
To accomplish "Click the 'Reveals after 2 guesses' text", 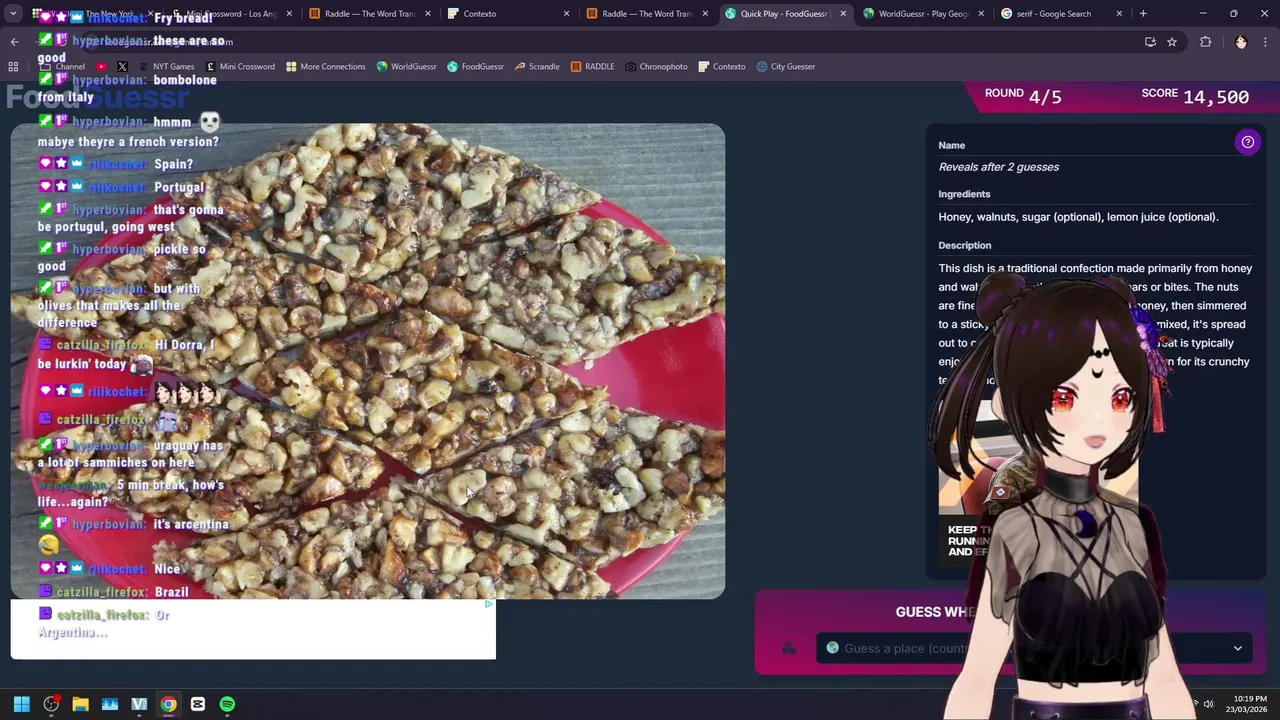I will (998, 167).
